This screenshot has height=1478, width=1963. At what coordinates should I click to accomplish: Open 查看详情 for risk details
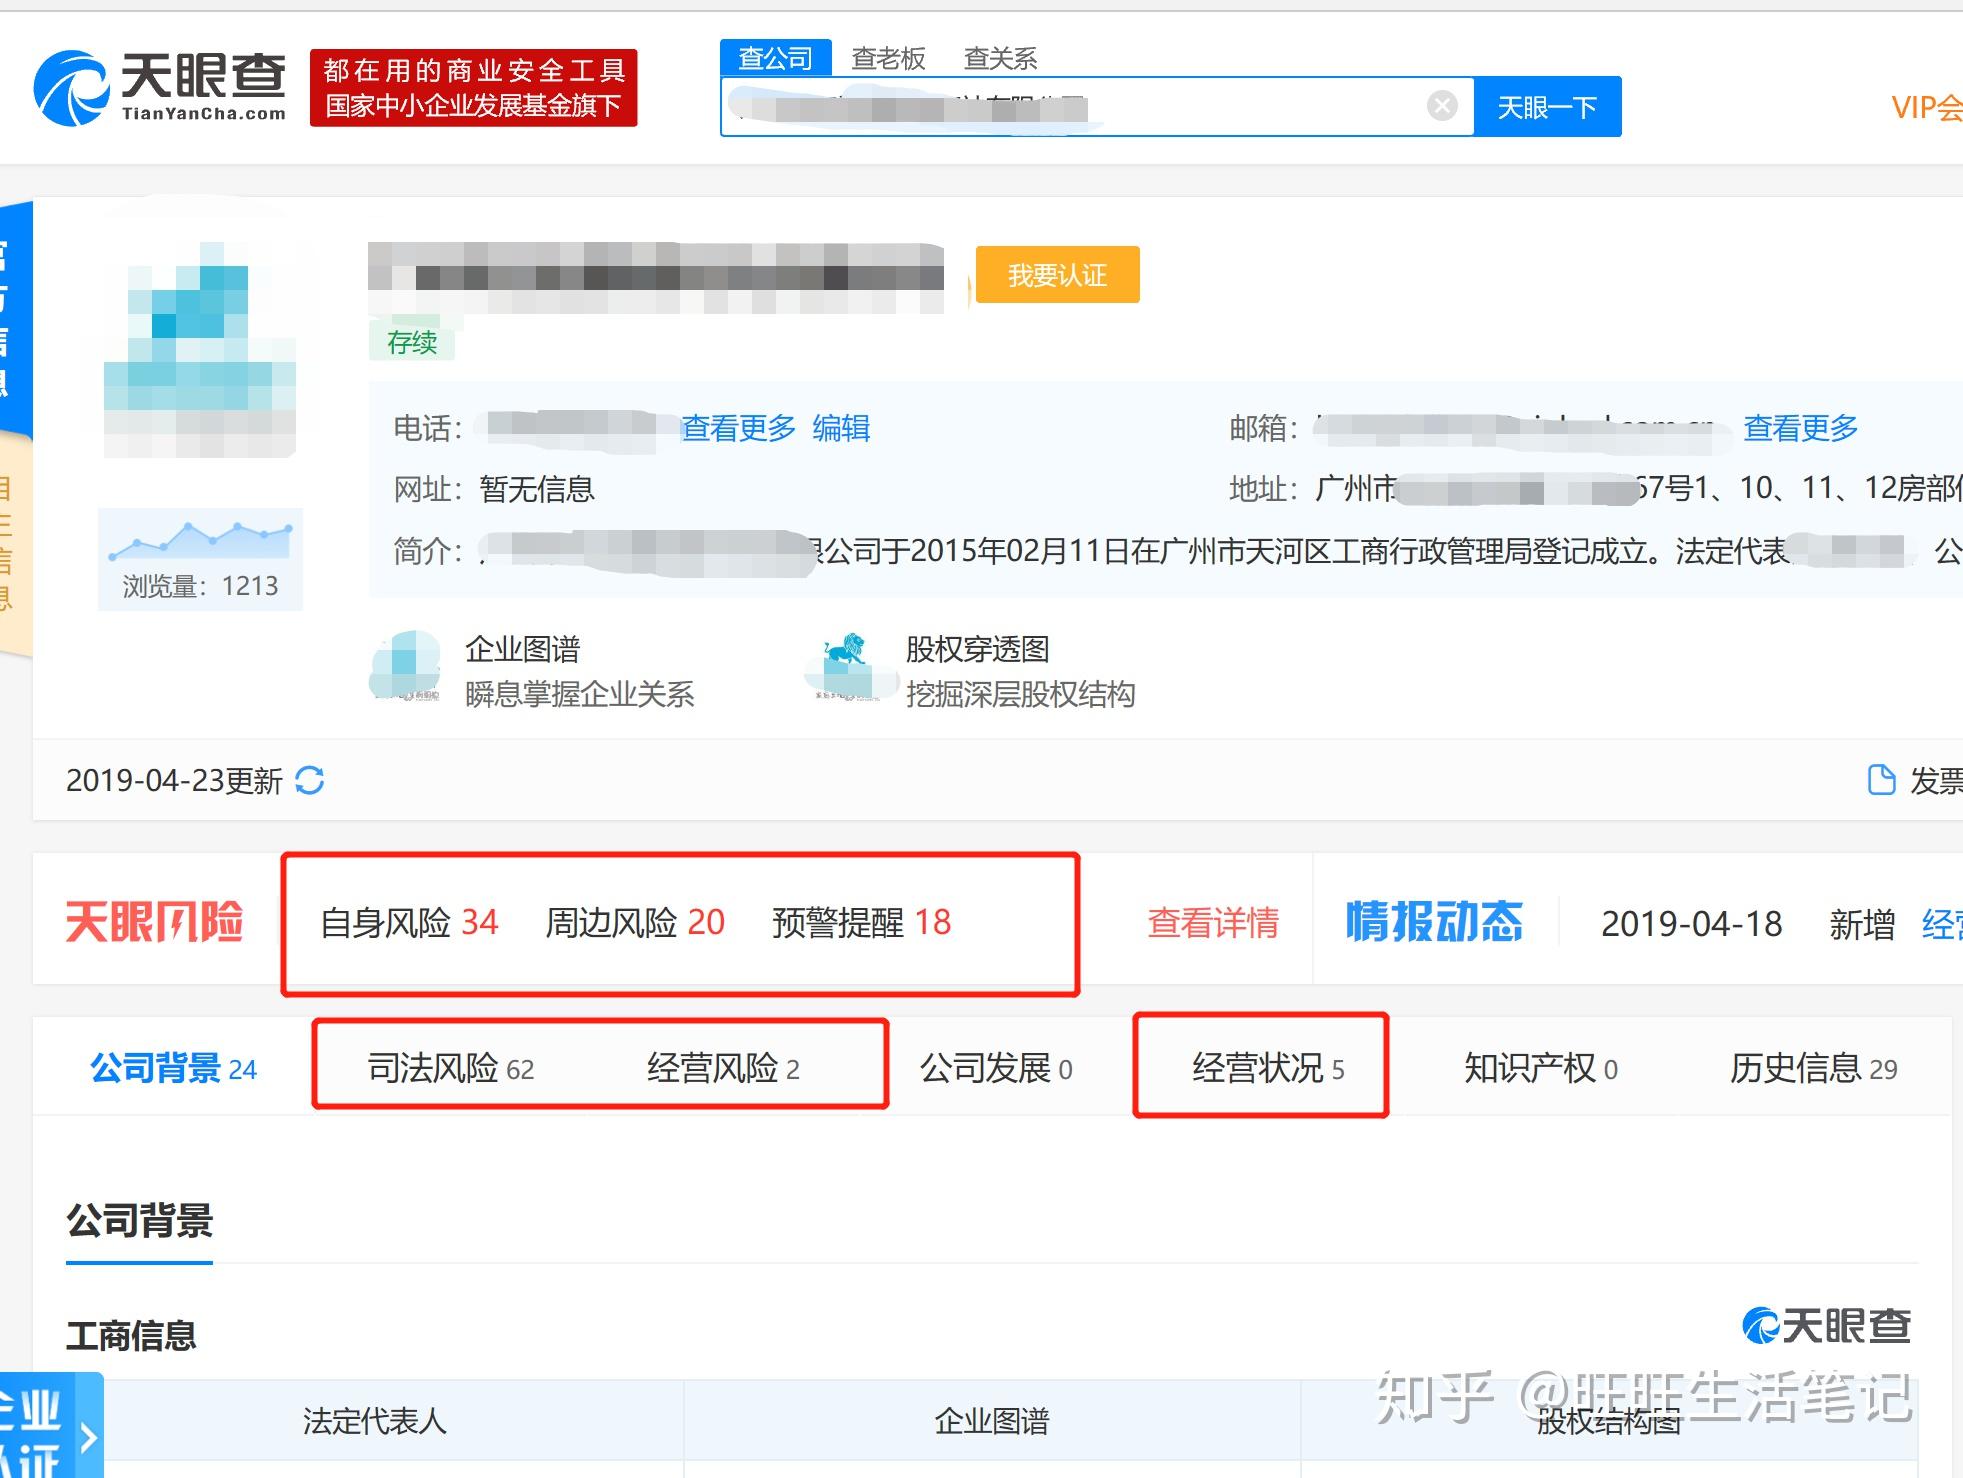tap(1213, 923)
